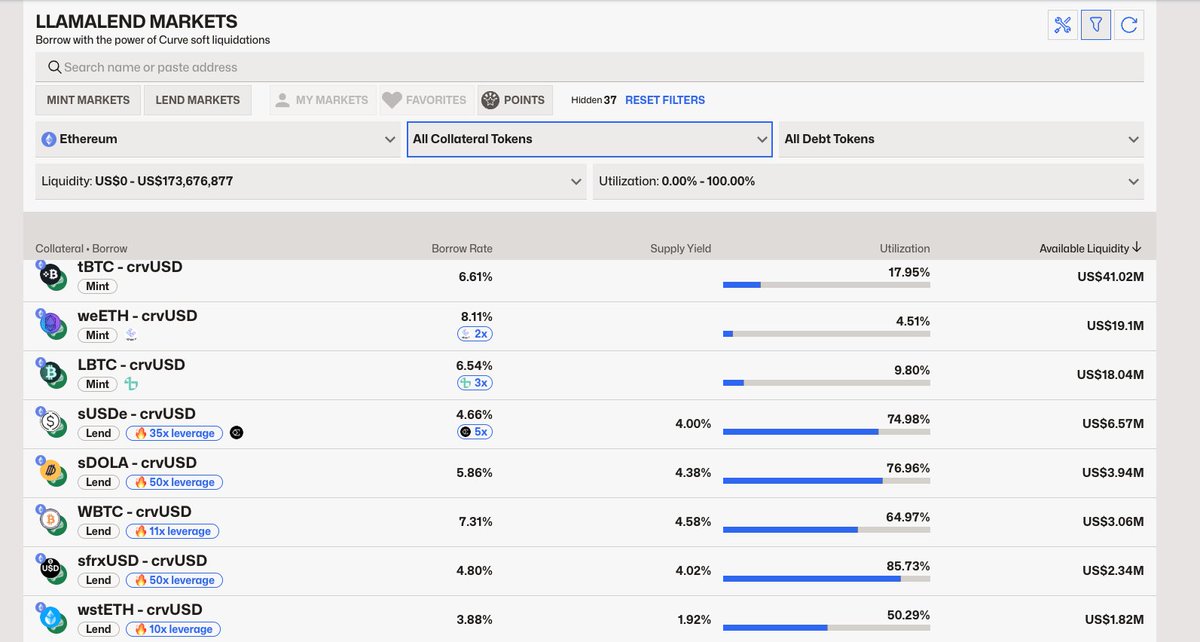The width and height of the screenshot is (1200, 642).
Task: Sort by Collateral • Borrow column header
Action: pos(81,248)
